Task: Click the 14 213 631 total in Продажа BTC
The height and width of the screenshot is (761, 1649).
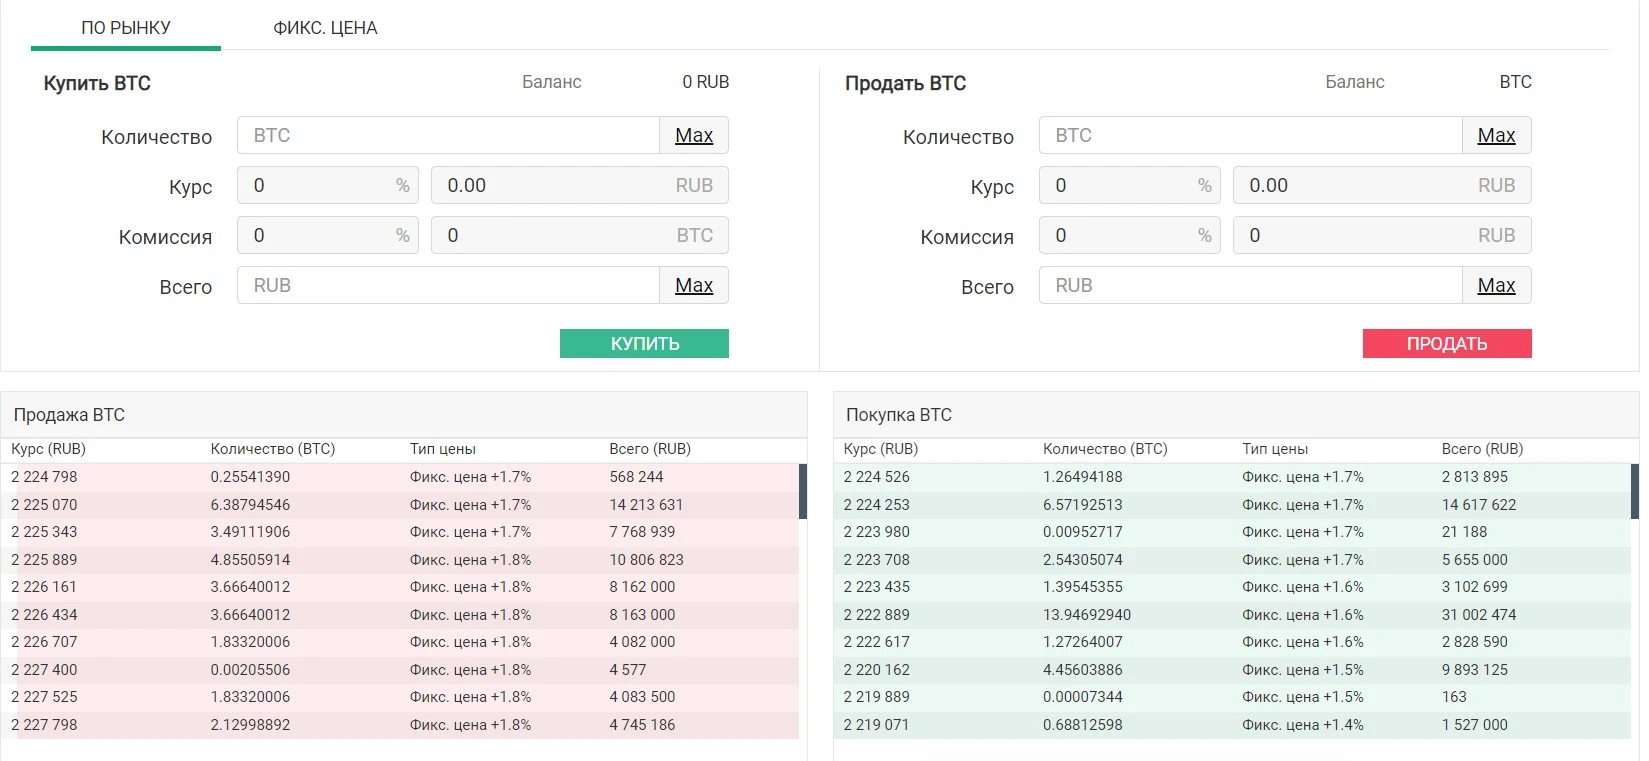Action: (646, 505)
